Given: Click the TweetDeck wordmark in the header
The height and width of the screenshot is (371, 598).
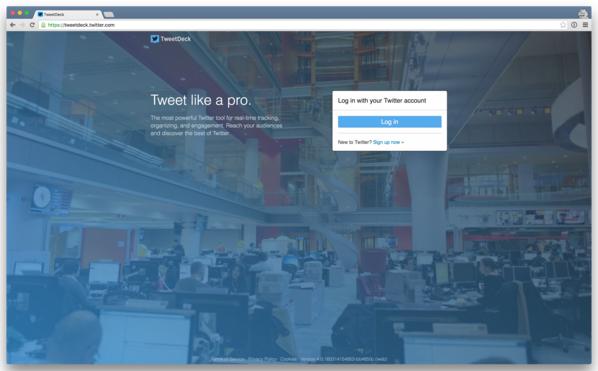Looking at the screenshot, I should click(x=176, y=39).
